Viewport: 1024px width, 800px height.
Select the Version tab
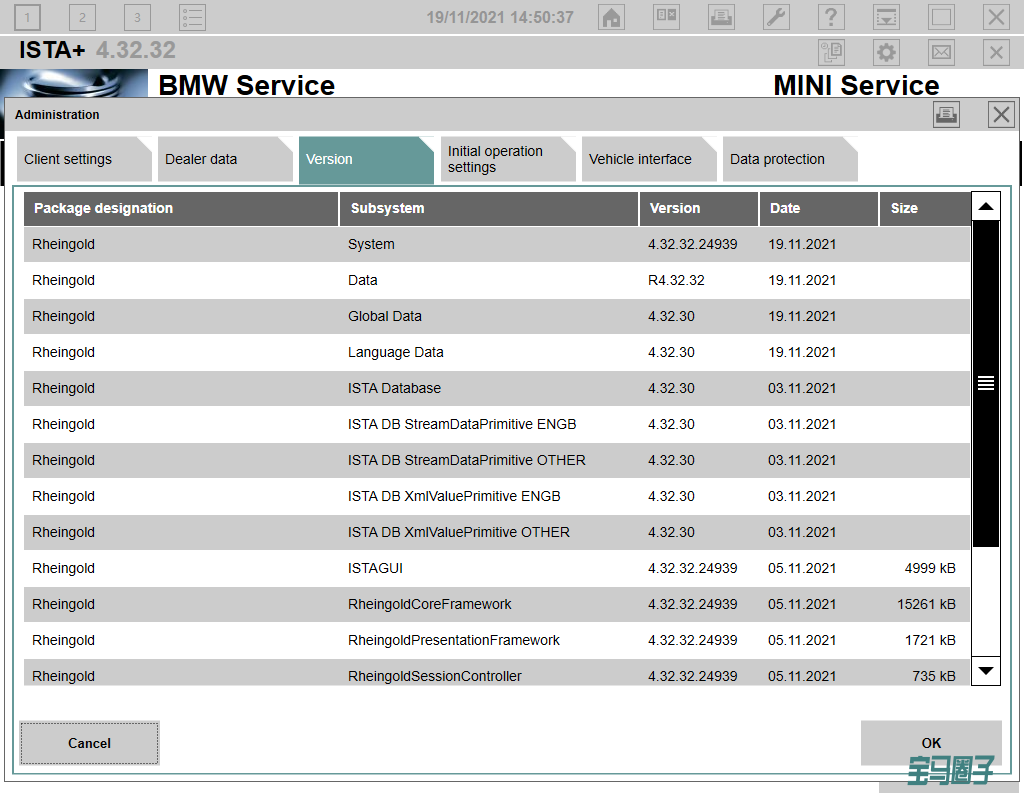coord(366,160)
